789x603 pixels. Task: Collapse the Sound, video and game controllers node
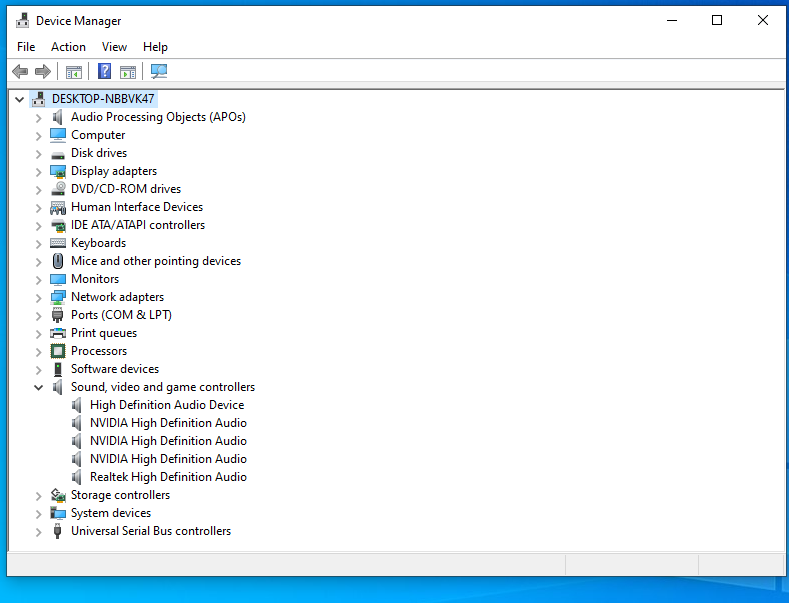tap(38, 387)
